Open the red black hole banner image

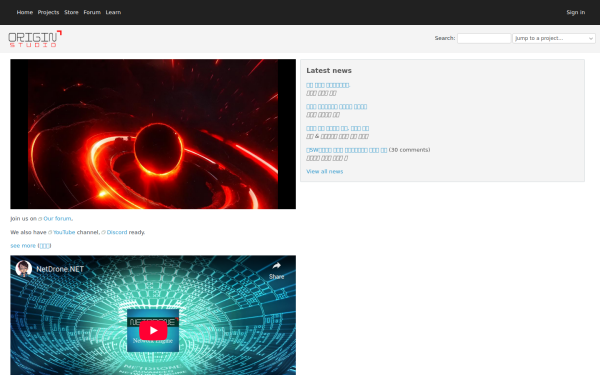[x=153, y=134]
